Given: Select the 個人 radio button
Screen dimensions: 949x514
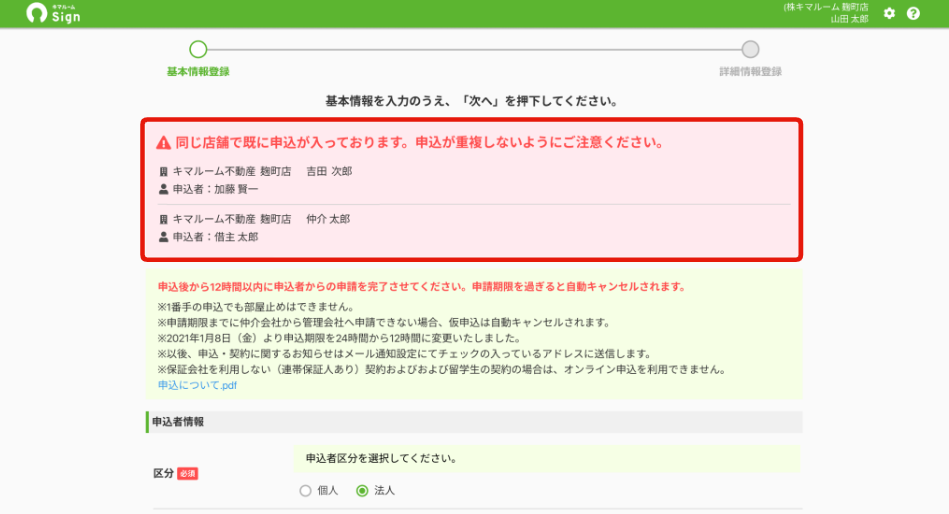Looking at the screenshot, I should pos(305,491).
